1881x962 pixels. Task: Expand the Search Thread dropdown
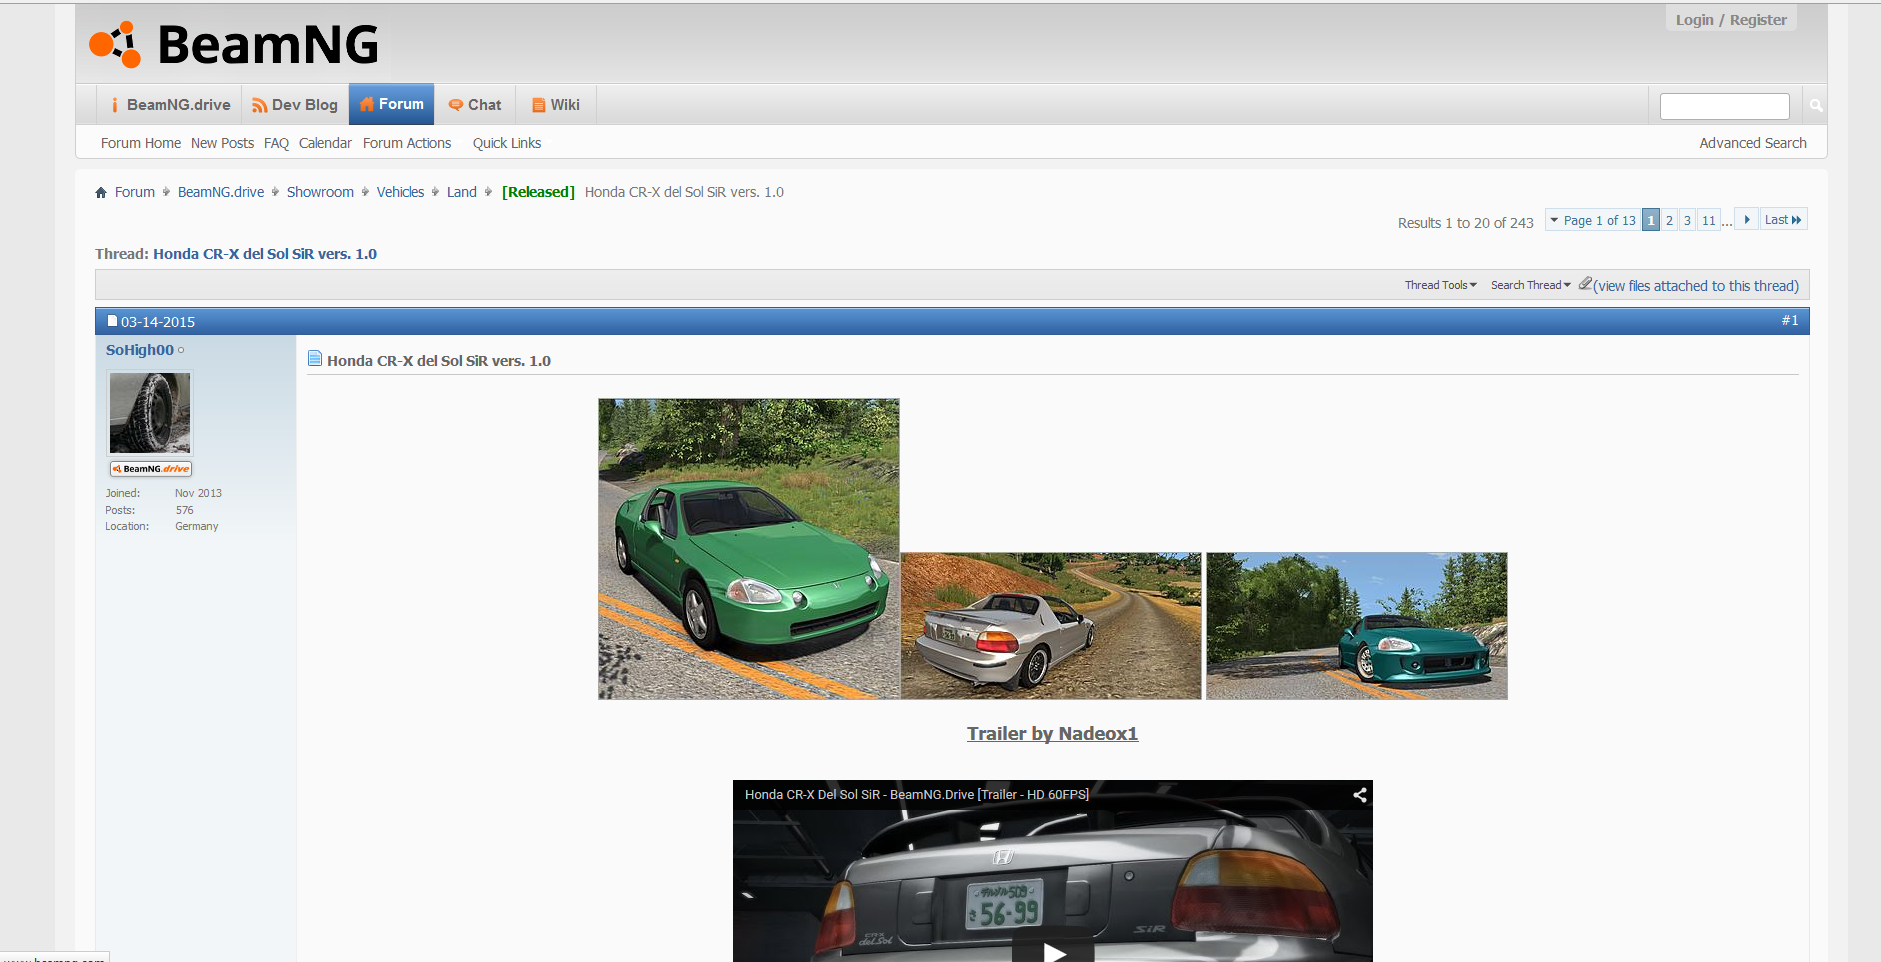click(1531, 285)
